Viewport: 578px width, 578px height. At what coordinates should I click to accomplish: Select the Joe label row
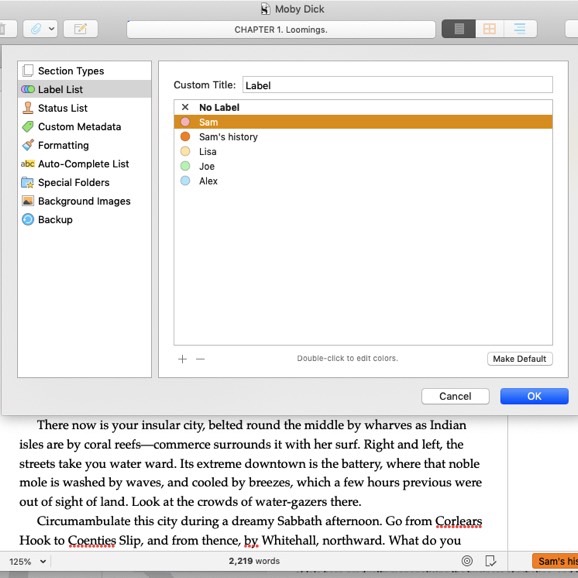(x=363, y=166)
